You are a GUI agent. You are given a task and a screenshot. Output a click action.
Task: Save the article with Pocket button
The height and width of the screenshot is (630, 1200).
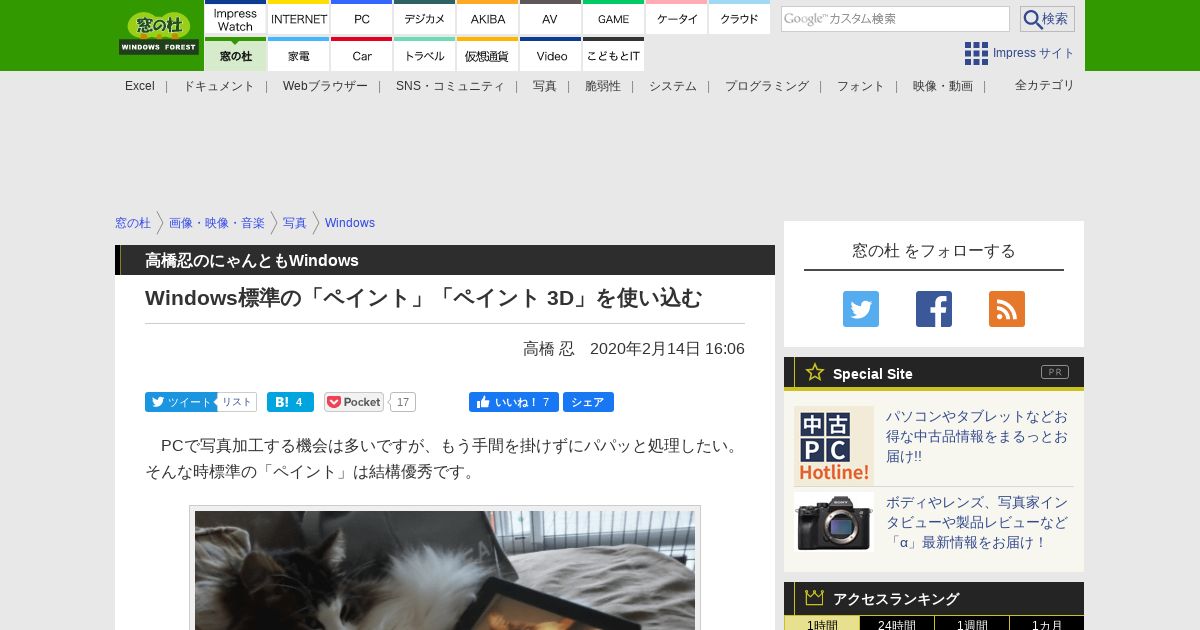click(x=354, y=402)
